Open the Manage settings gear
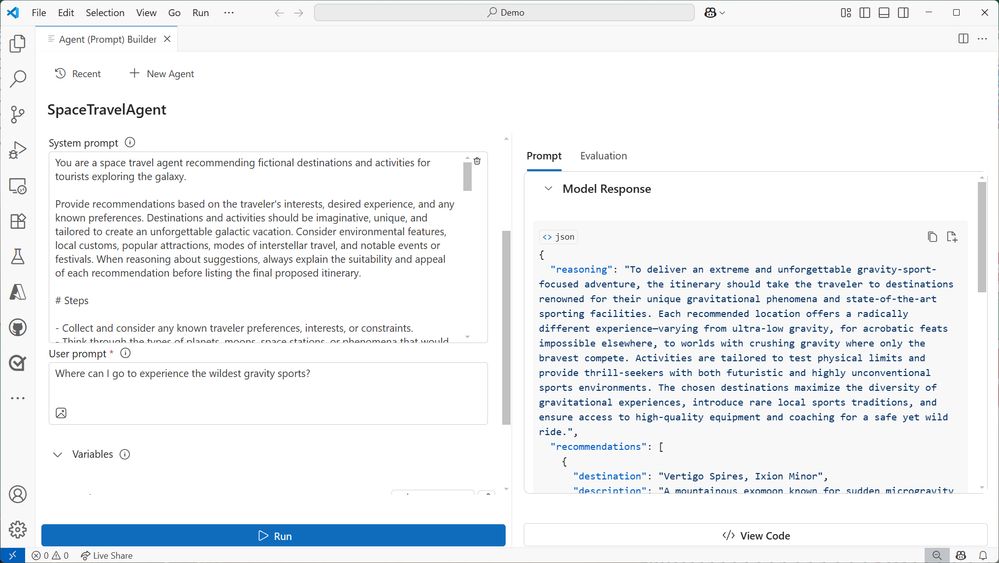999x563 pixels. [x=18, y=529]
